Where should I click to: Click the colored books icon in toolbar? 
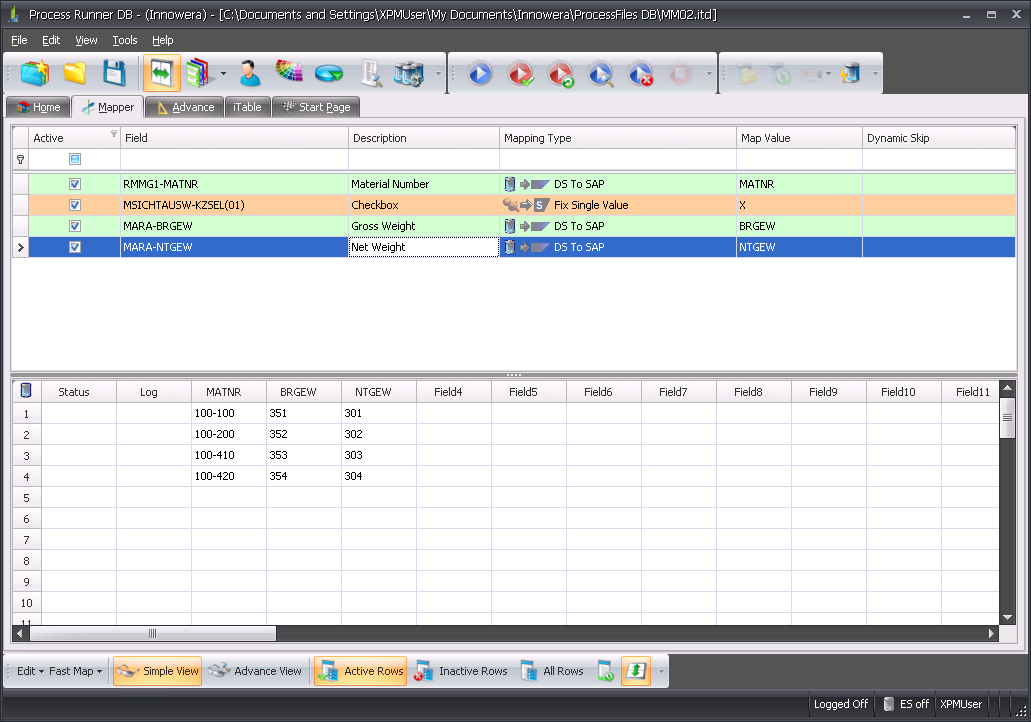(x=197, y=73)
